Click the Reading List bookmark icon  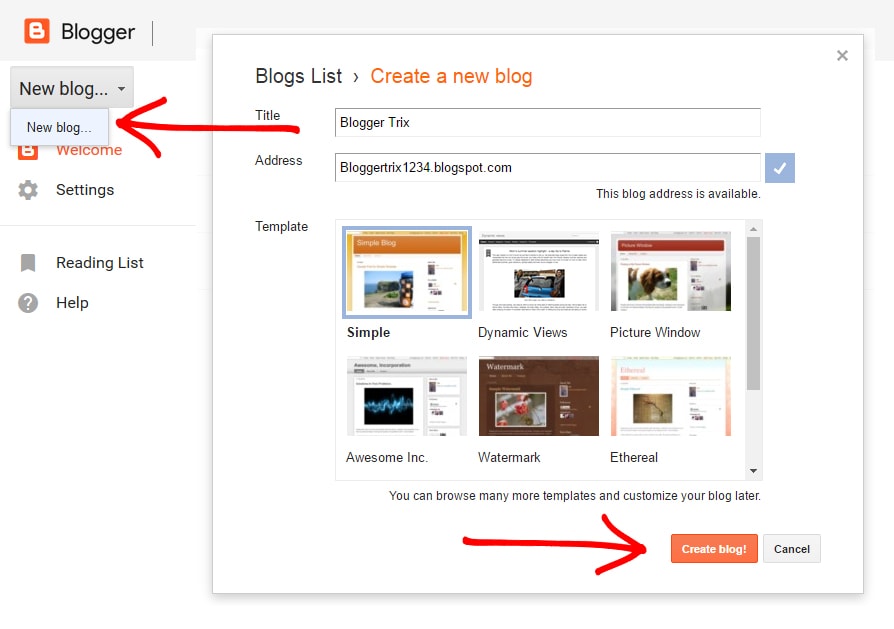tap(28, 263)
